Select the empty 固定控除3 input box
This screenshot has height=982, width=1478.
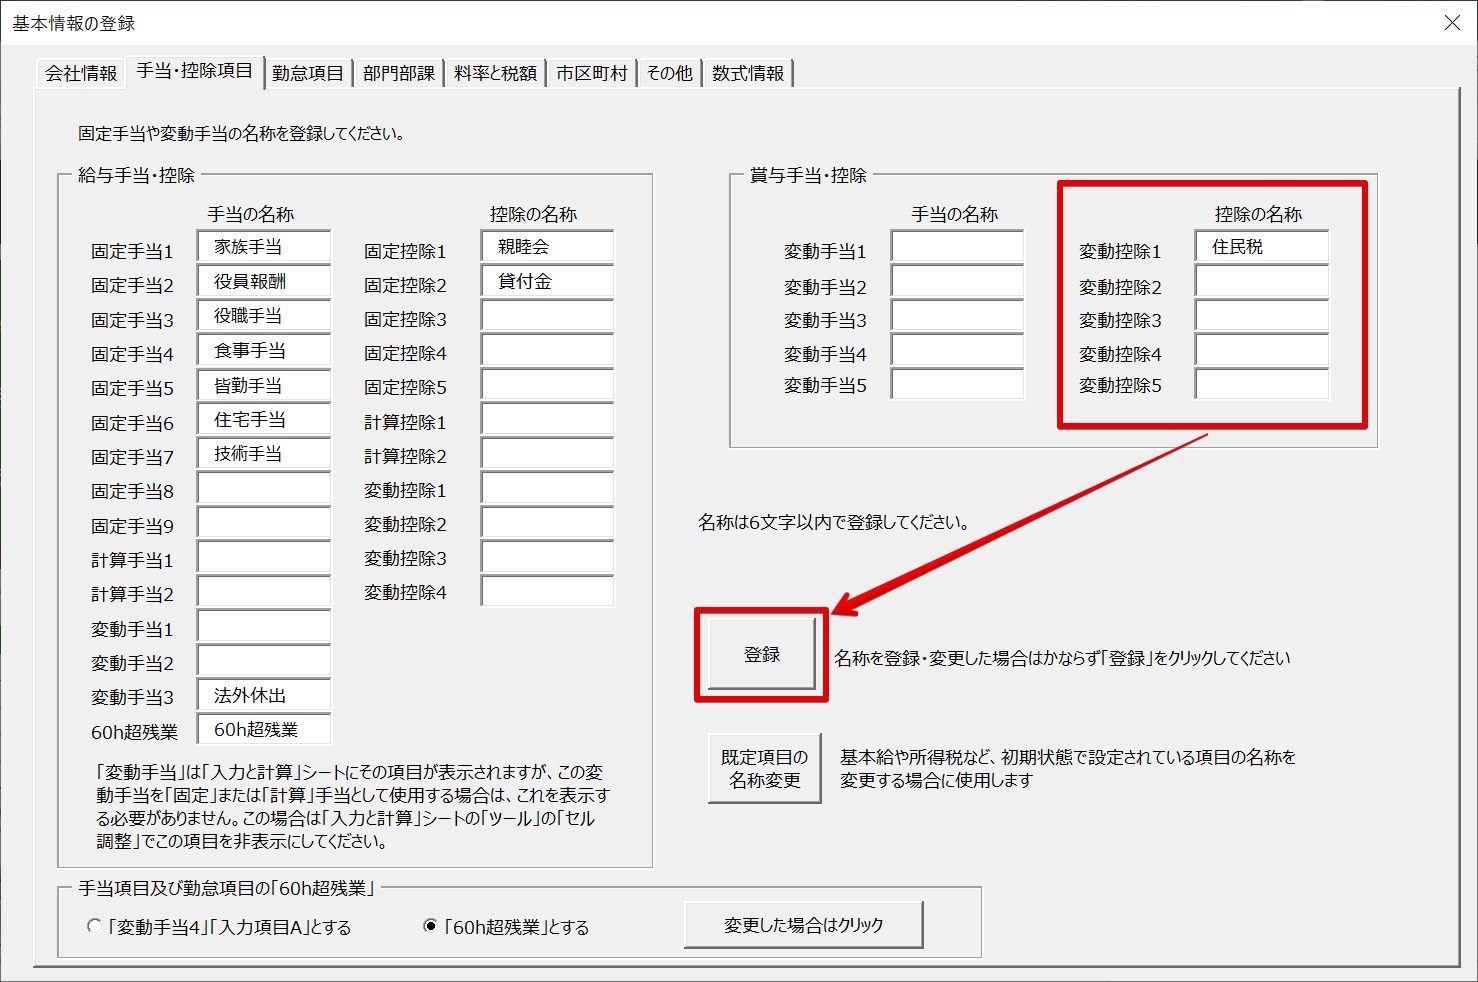click(x=547, y=317)
